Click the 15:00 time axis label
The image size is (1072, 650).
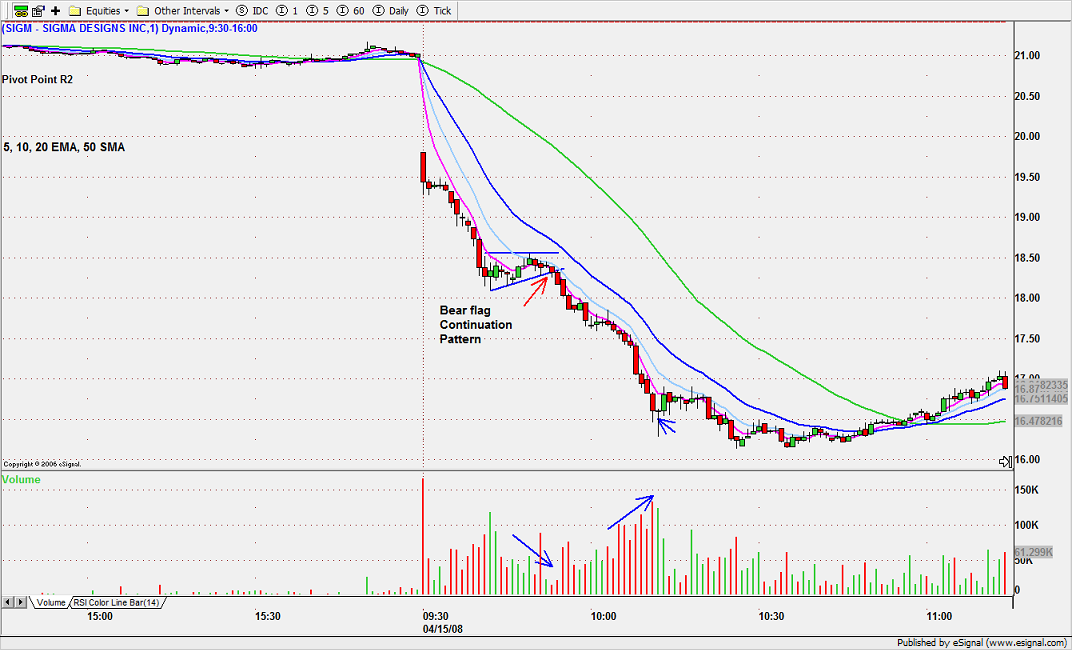pyautogui.click(x=100, y=617)
